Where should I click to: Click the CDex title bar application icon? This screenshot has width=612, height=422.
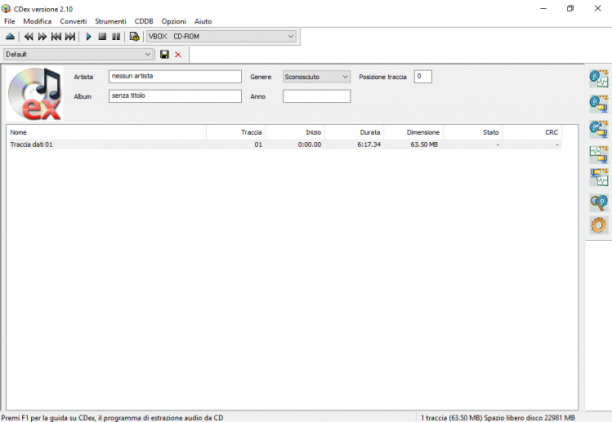[6, 8]
